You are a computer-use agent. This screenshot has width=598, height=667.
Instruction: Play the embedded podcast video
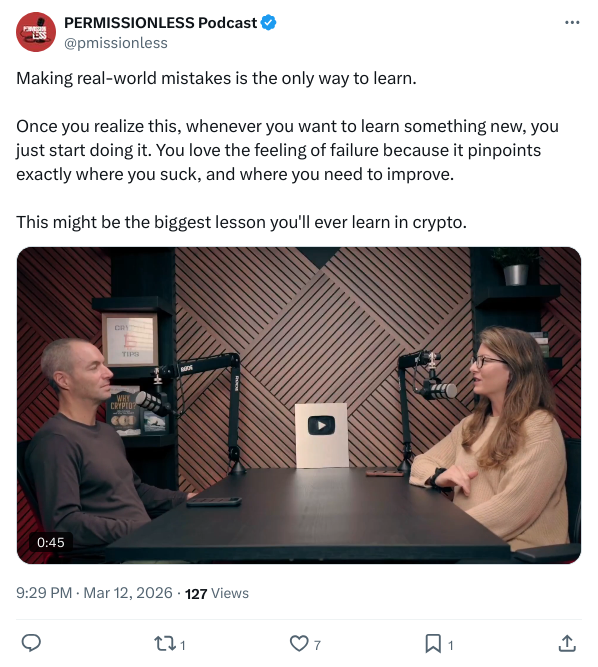pos(299,405)
